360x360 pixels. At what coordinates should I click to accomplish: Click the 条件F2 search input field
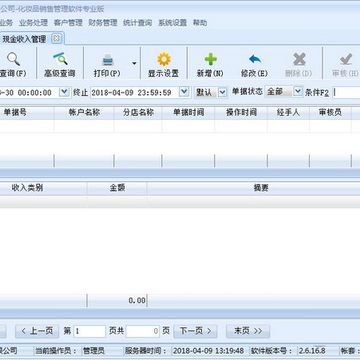point(346,92)
